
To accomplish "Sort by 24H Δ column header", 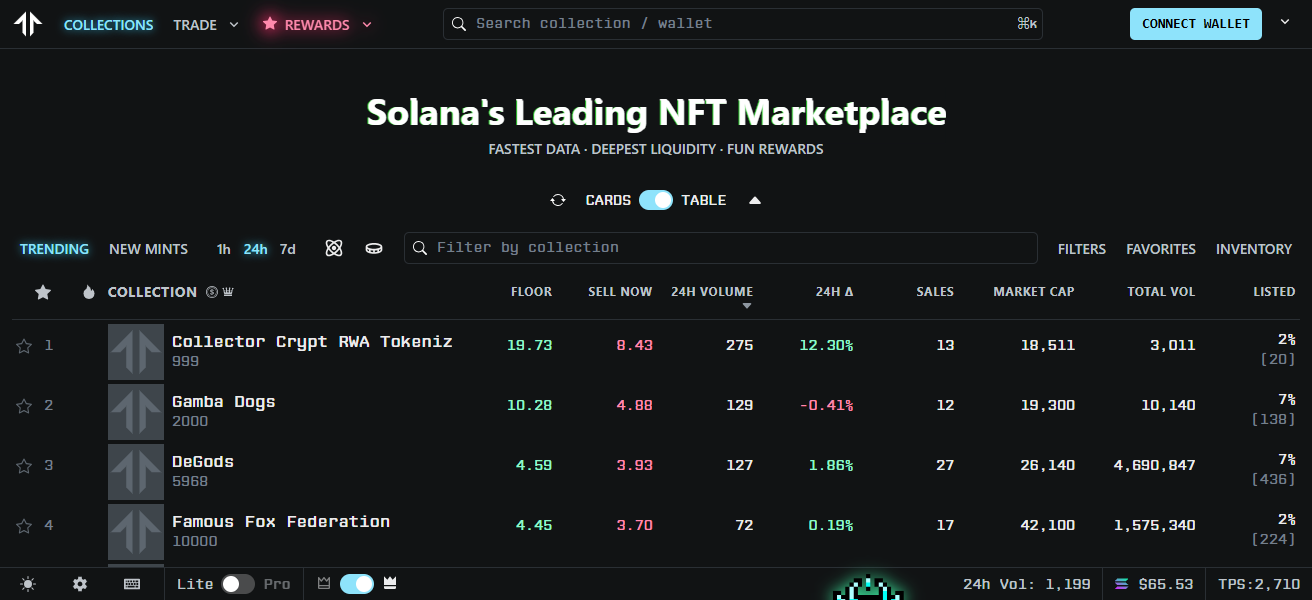I will pos(834,292).
